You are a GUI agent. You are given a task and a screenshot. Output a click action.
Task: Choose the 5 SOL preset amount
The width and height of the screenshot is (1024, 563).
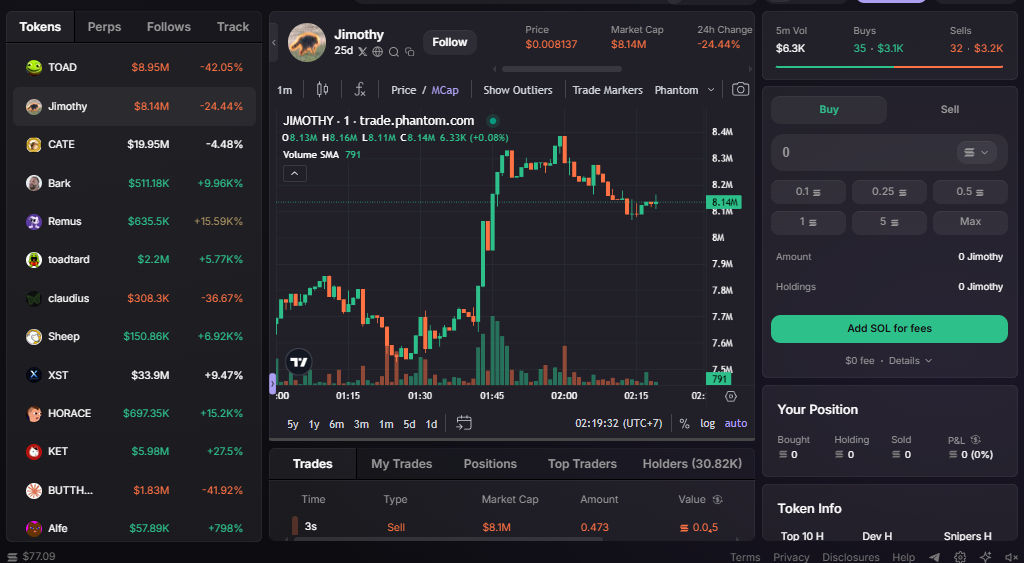(x=889, y=222)
